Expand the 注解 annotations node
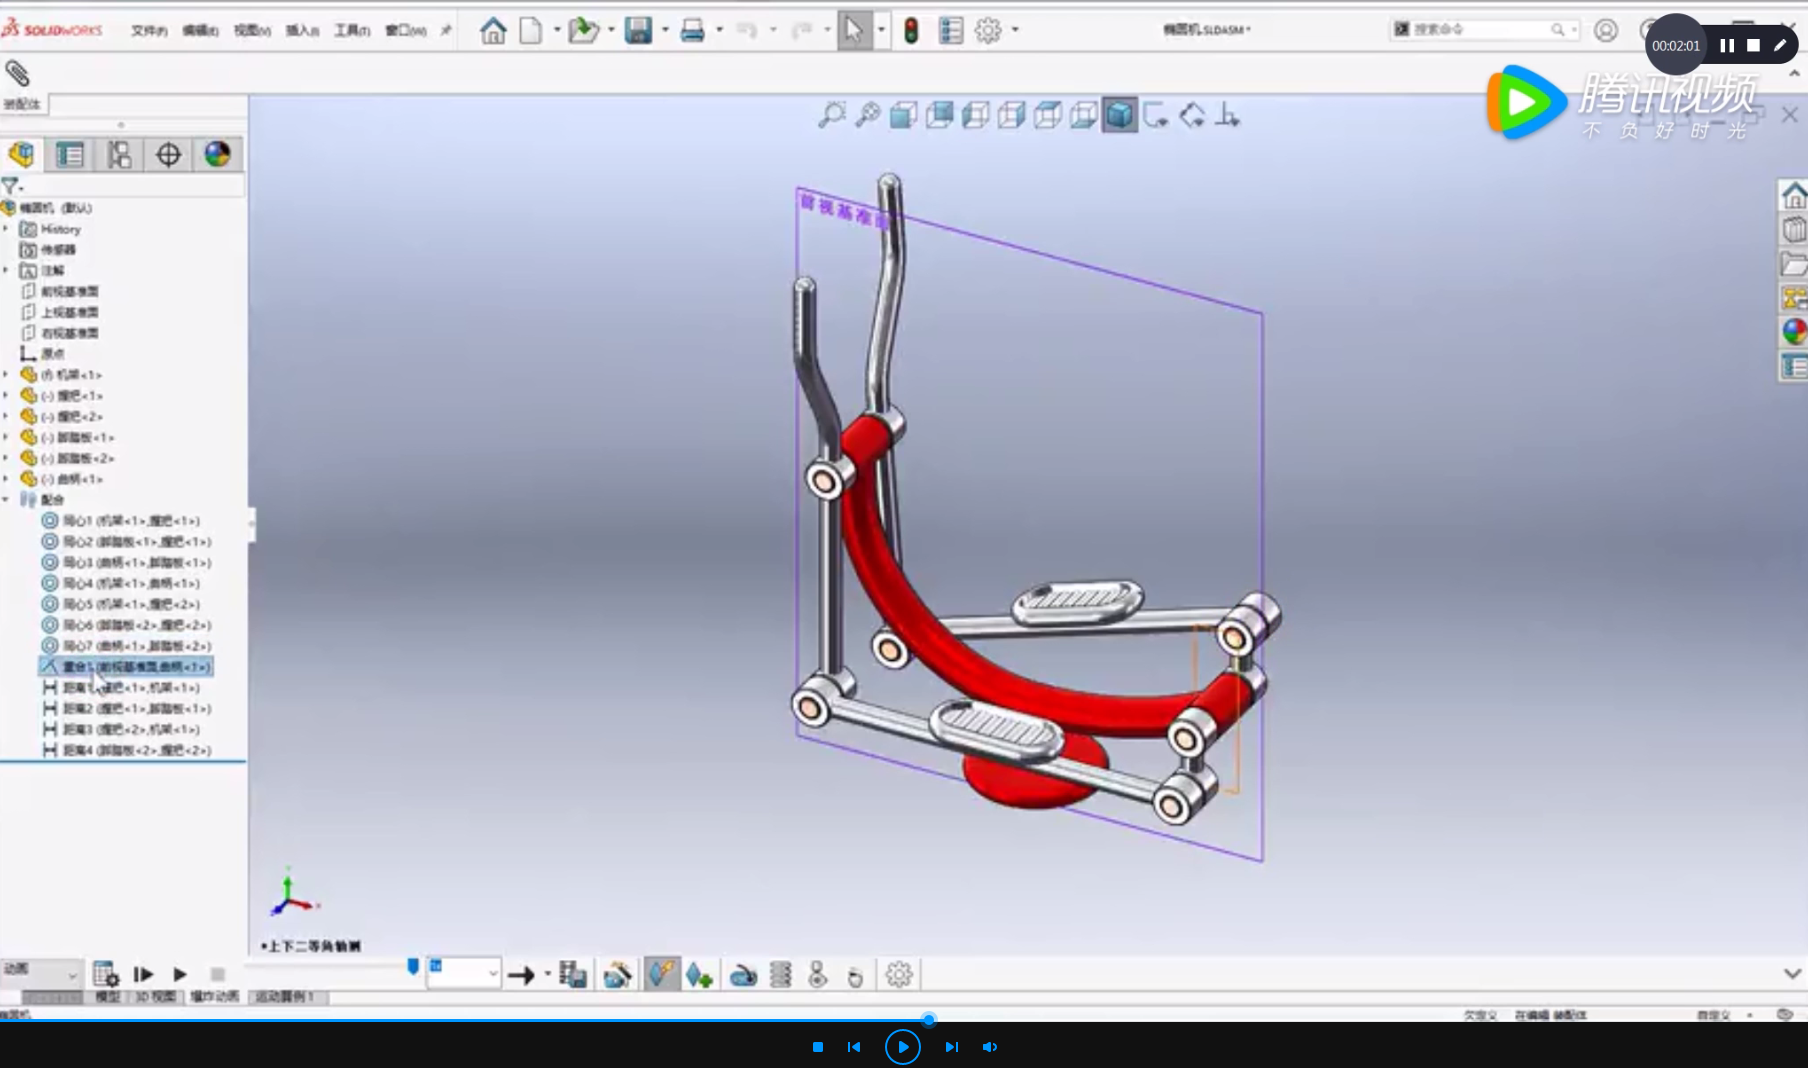The width and height of the screenshot is (1808, 1068). 6,271
